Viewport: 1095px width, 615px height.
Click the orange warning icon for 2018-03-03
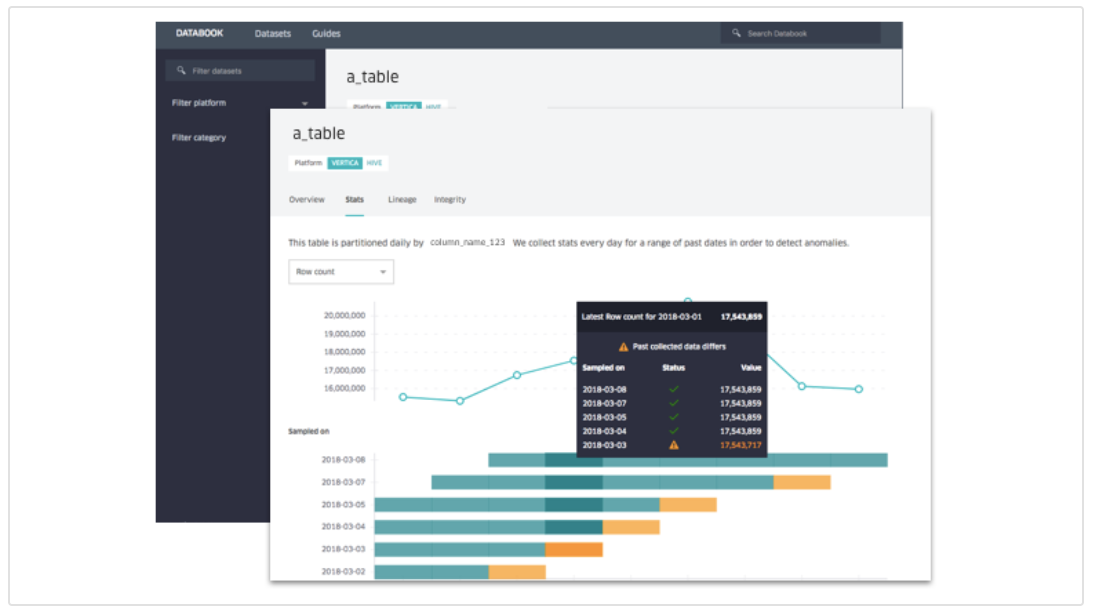point(674,445)
